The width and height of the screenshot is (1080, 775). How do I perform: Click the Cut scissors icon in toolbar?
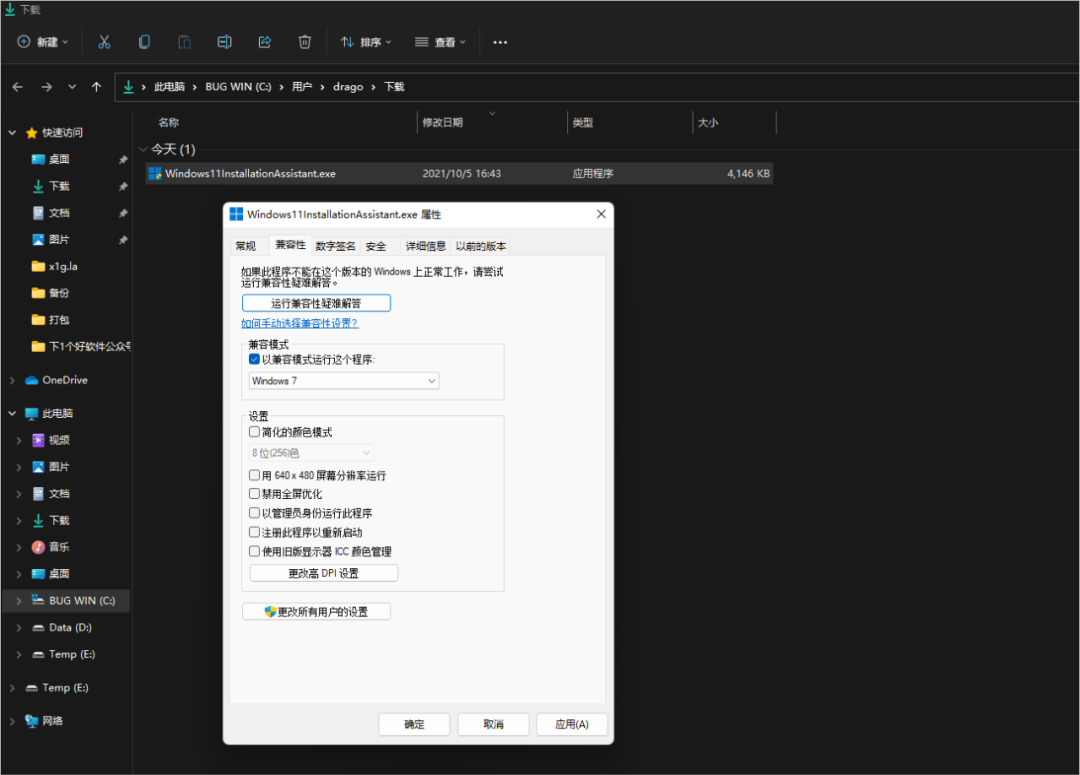pyautogui.click(x=104, y=42)
